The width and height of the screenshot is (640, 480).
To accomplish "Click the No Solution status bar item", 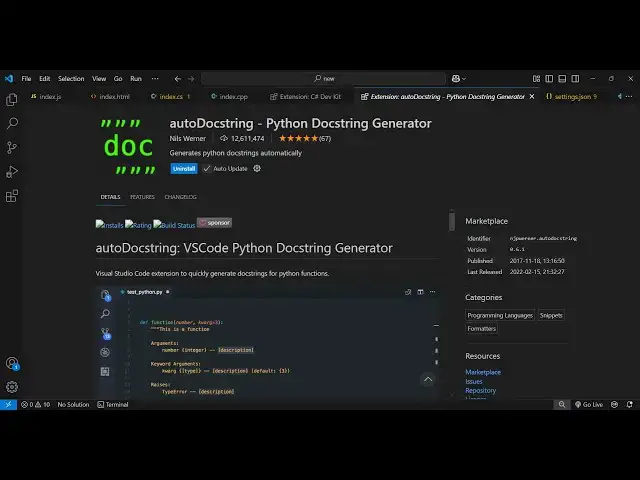I will click(73, 404).
